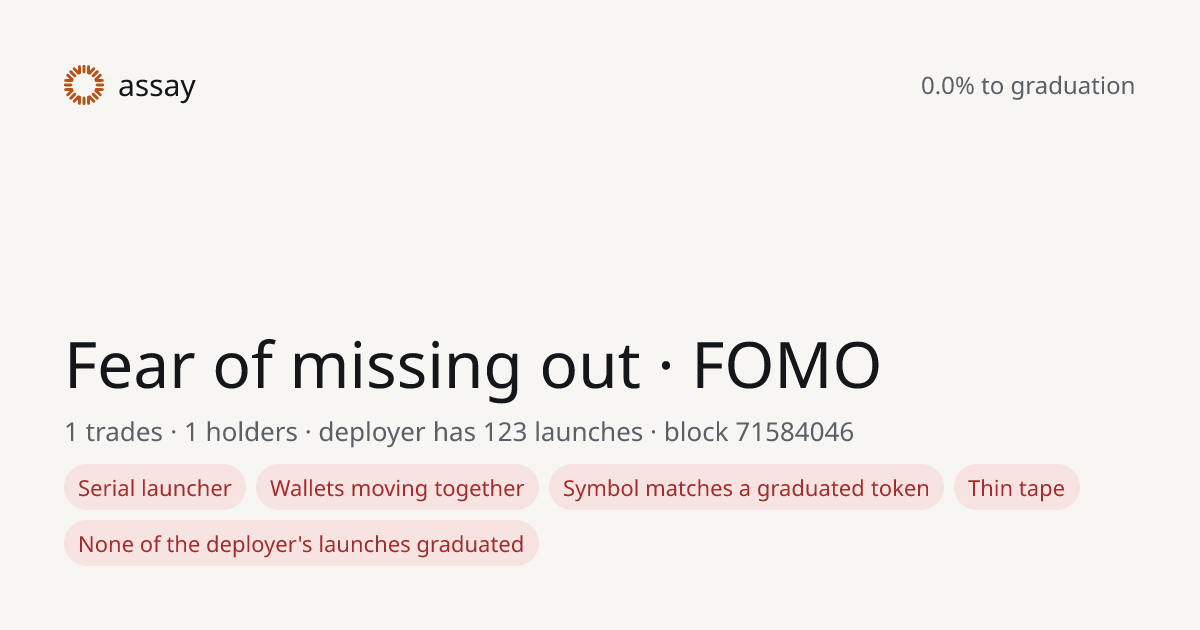Select the Wallets moving together tag
The width and height of the screenshot is (1200, 630).
coord(397,488)
